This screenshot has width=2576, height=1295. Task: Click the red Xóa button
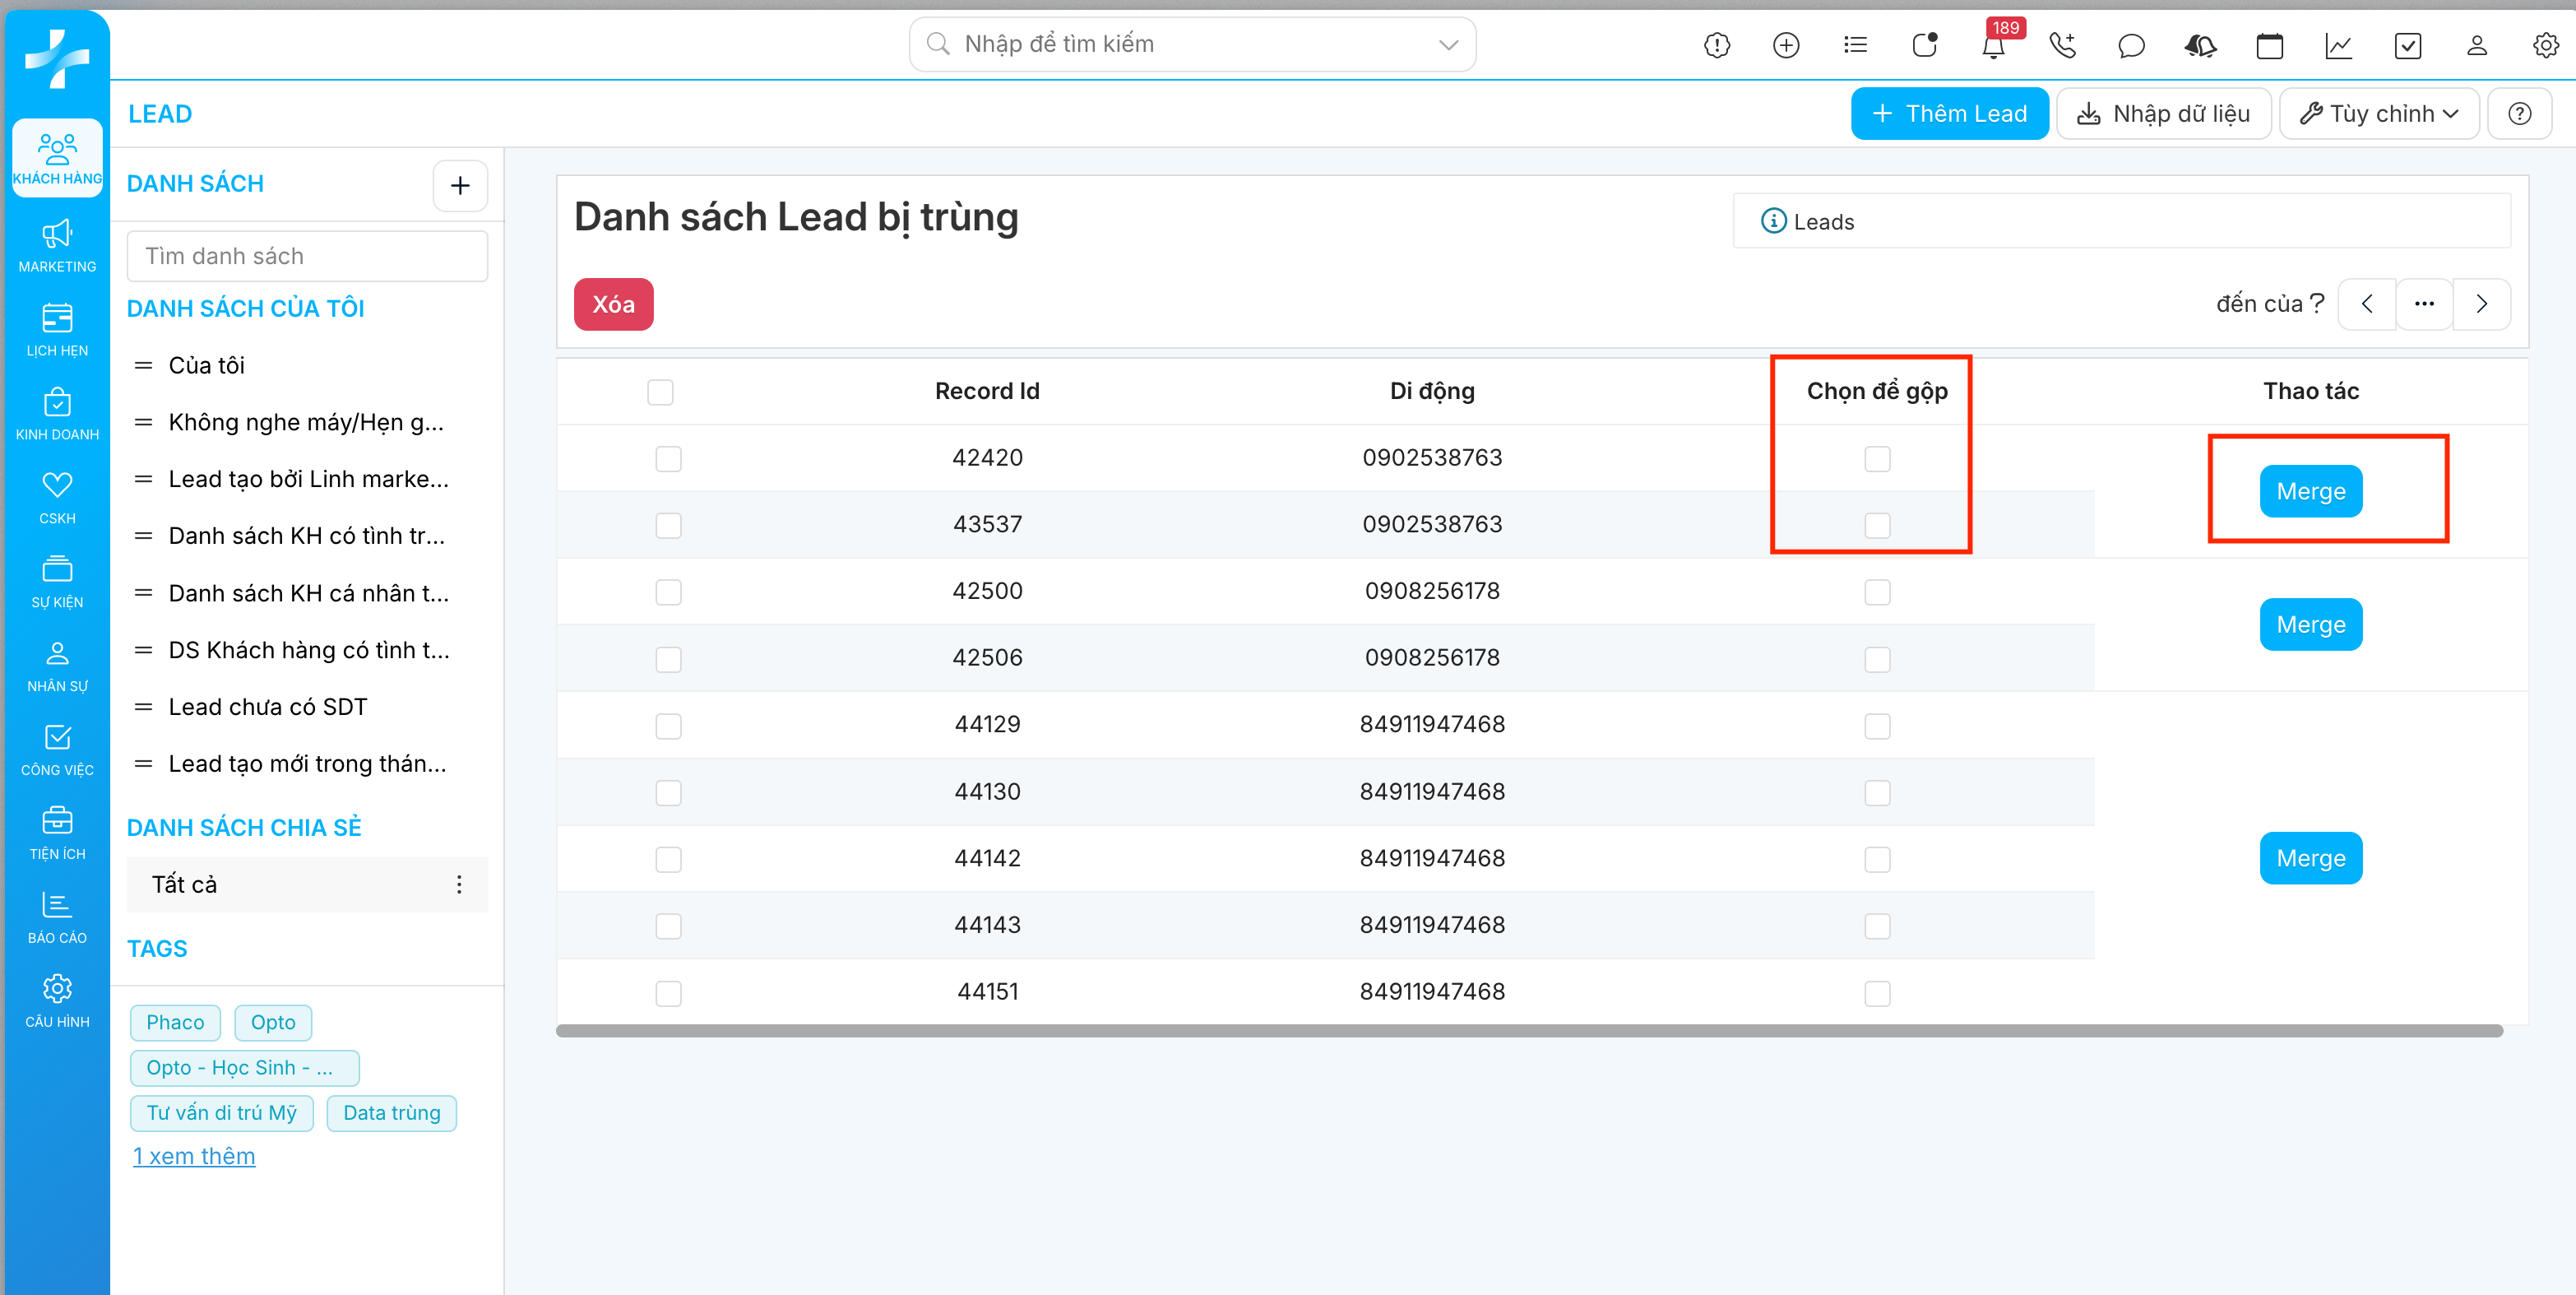click(613, 304)
